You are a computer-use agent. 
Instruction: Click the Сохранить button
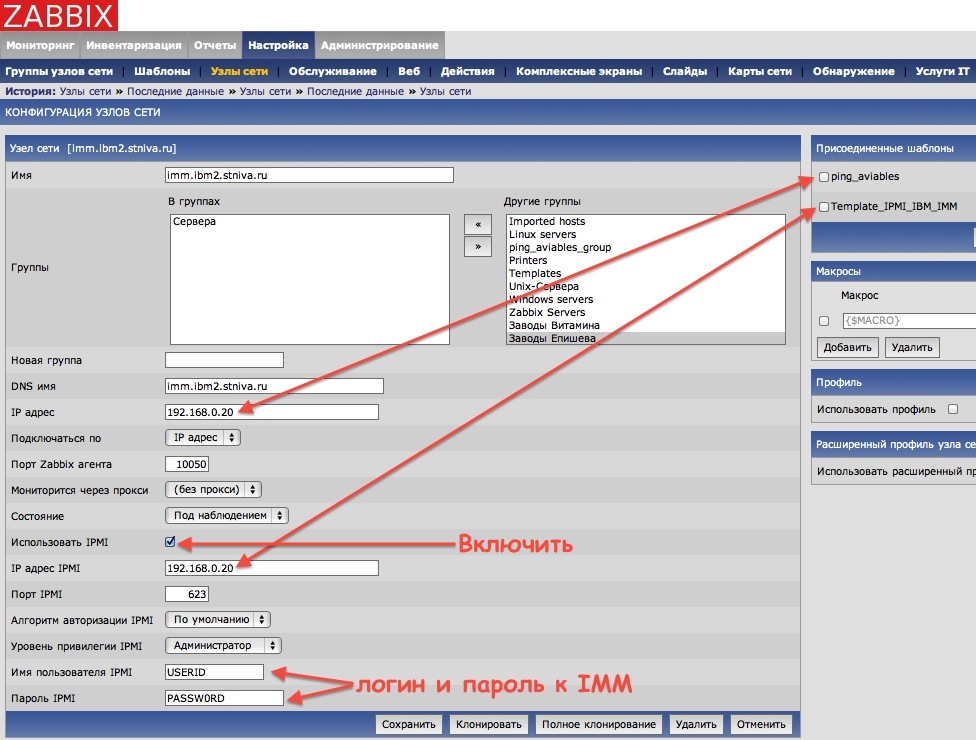click(x=409, y=724)
